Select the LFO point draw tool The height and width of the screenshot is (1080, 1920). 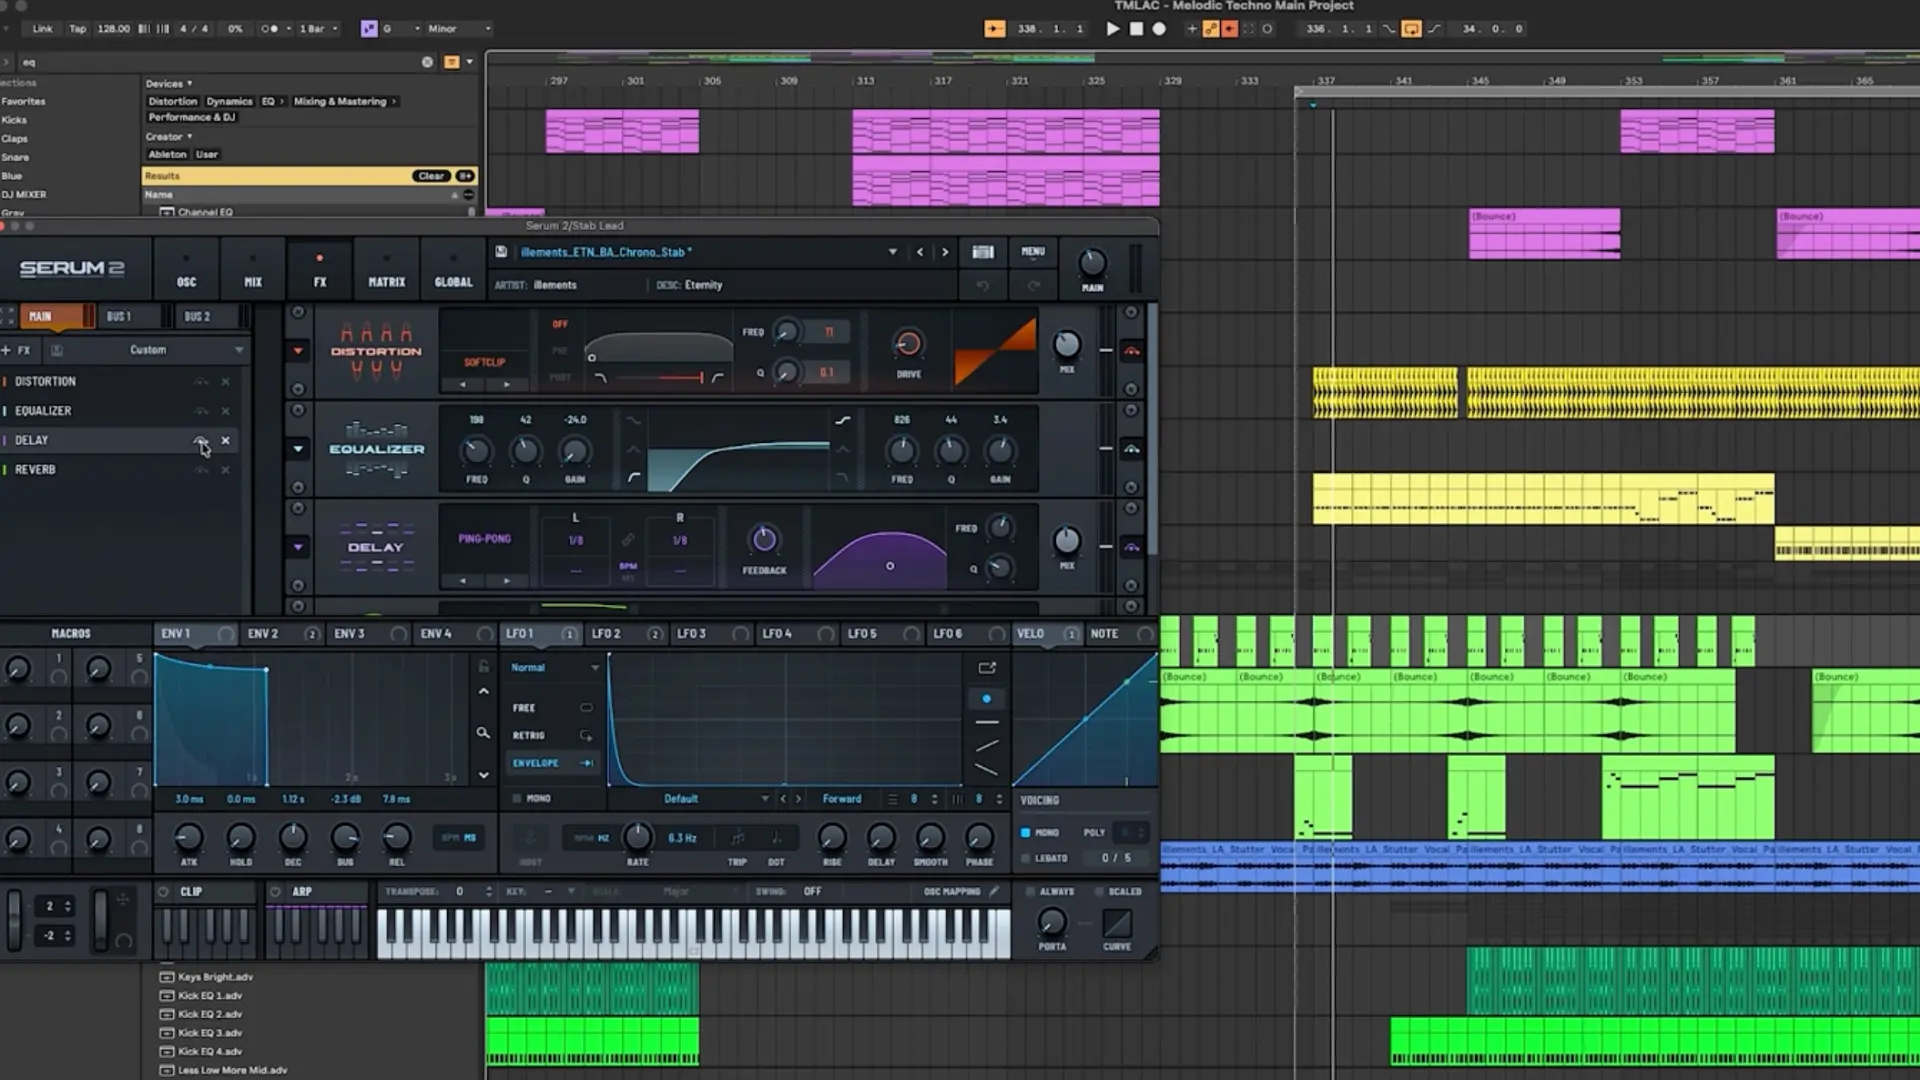click(986, 699)
